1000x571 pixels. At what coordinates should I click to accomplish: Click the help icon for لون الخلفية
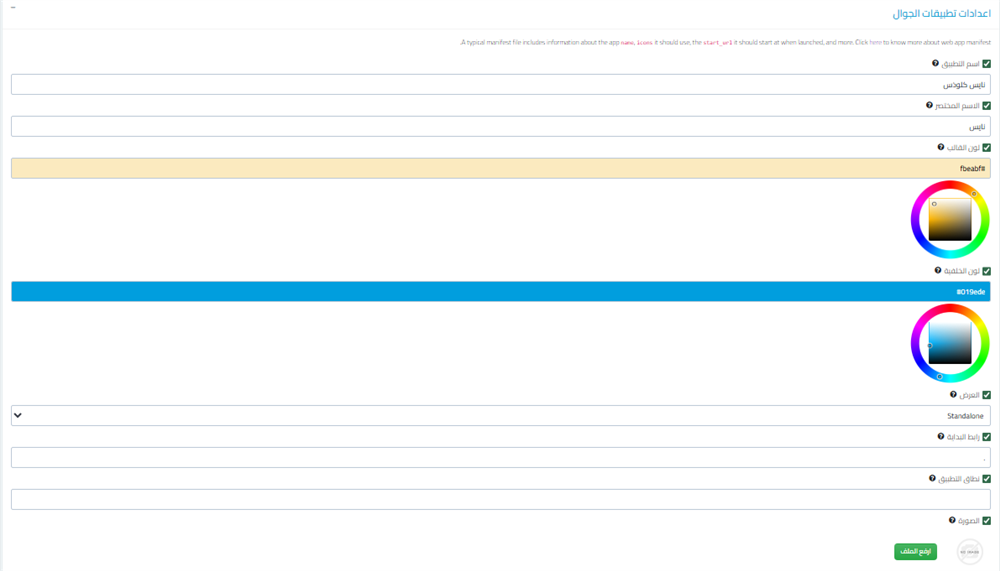tap(938, 270)
